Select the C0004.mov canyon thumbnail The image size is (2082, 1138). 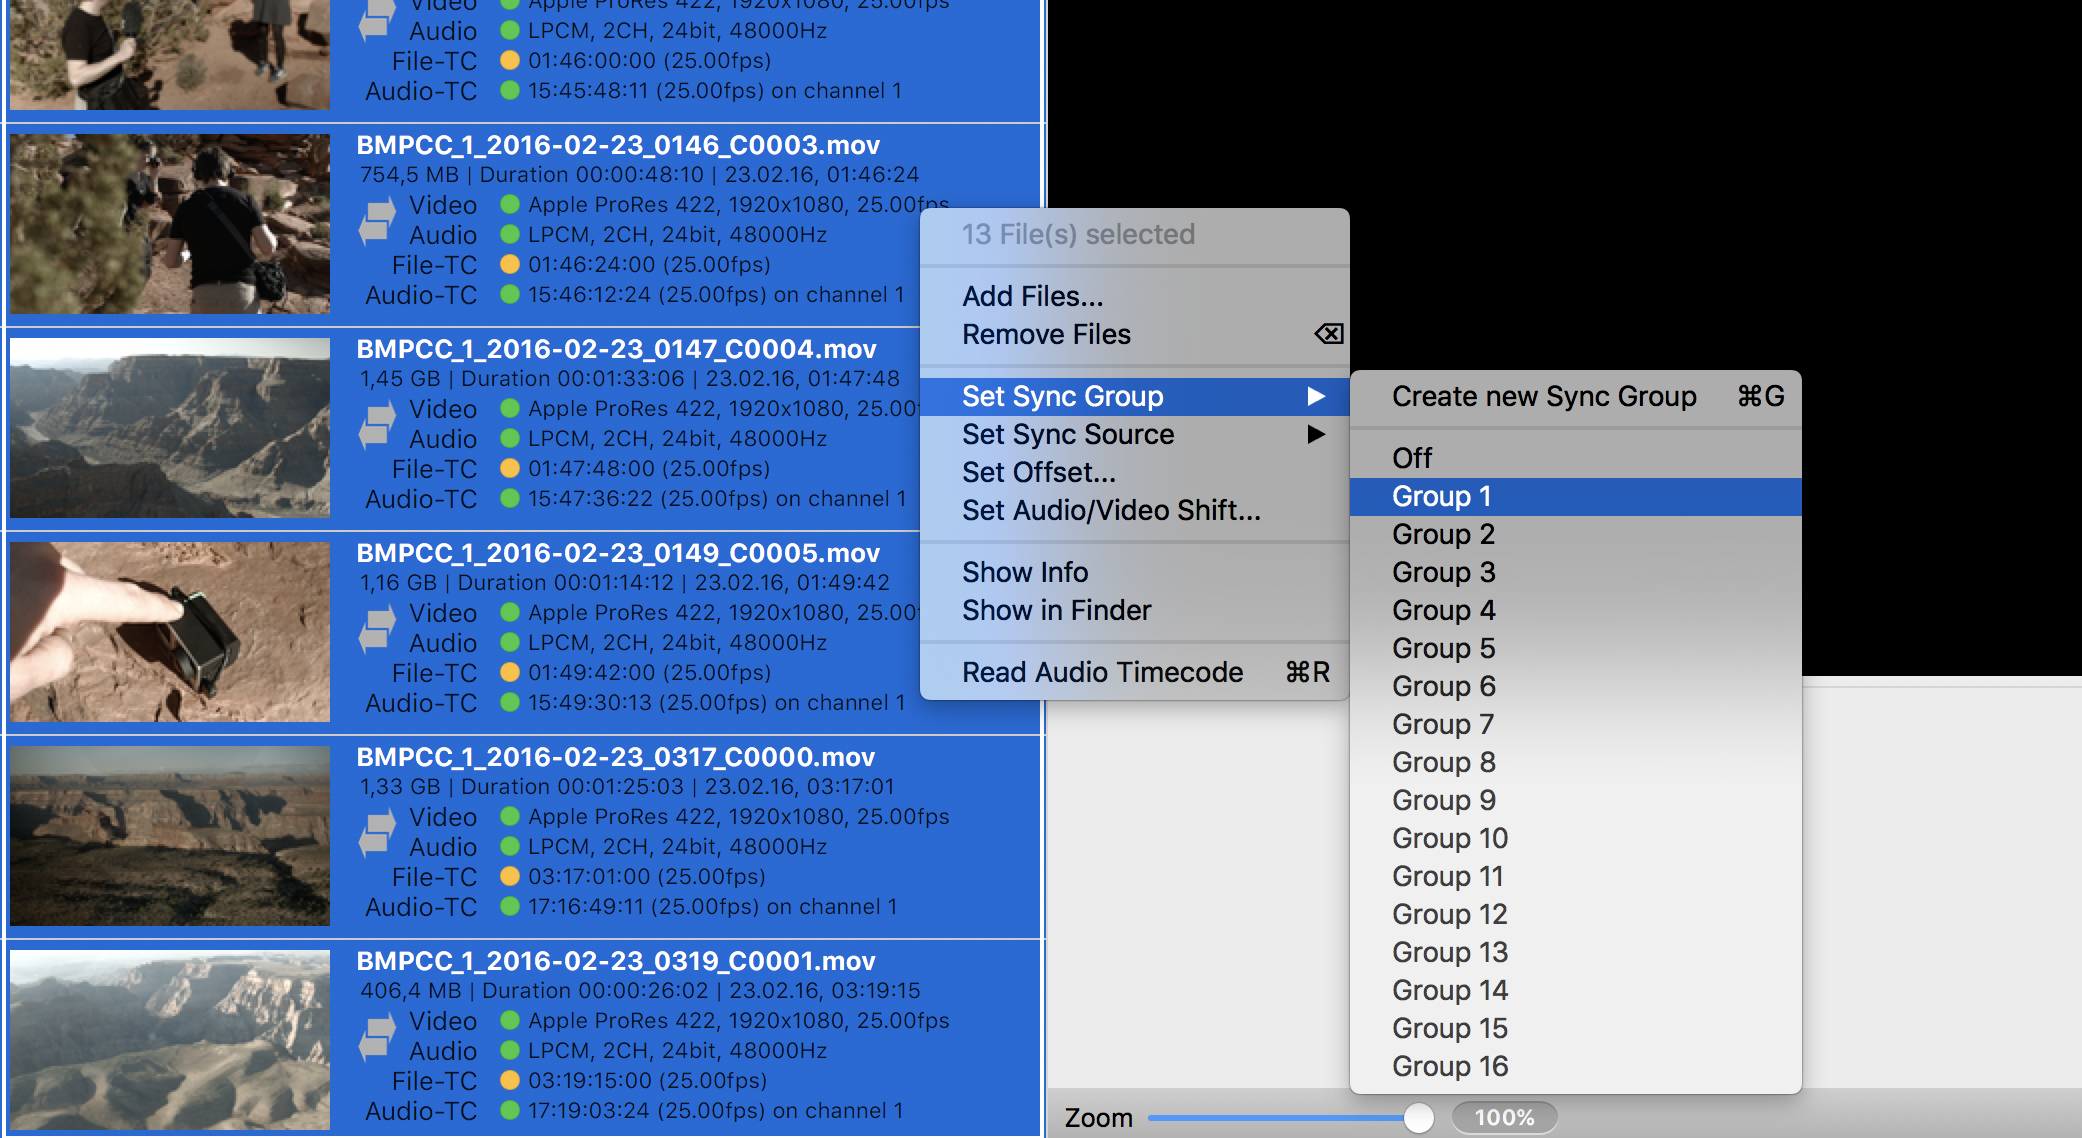(170, 428)
